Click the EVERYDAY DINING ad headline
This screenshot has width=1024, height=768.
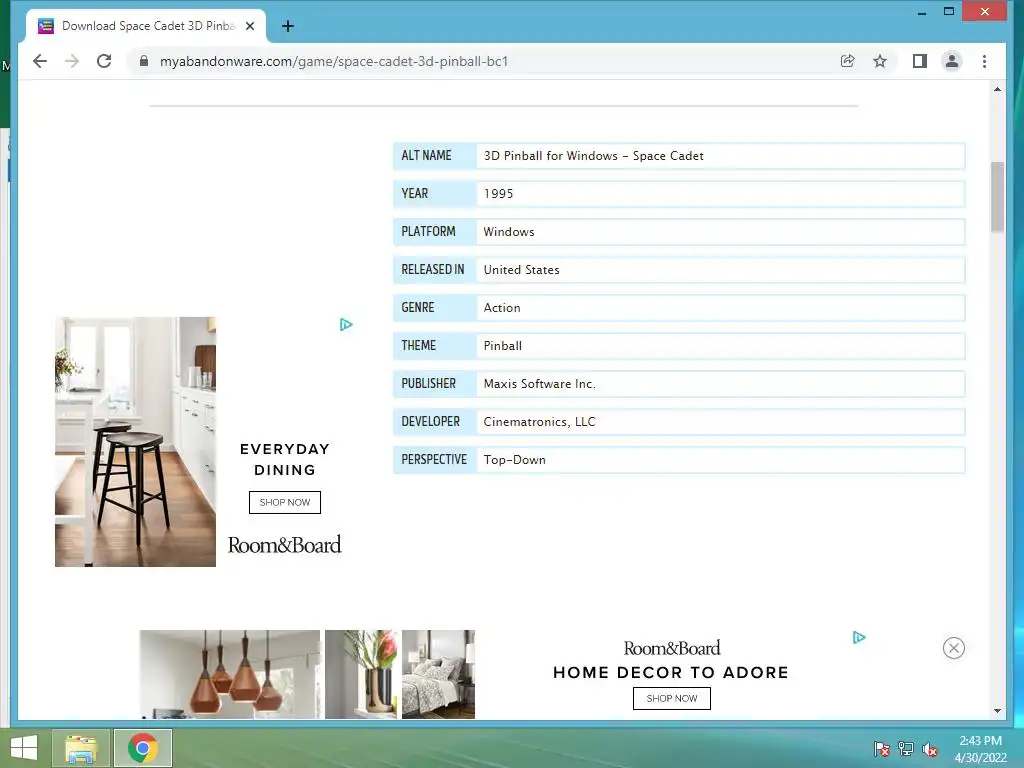pyautogui.click(x=285, y=459)
